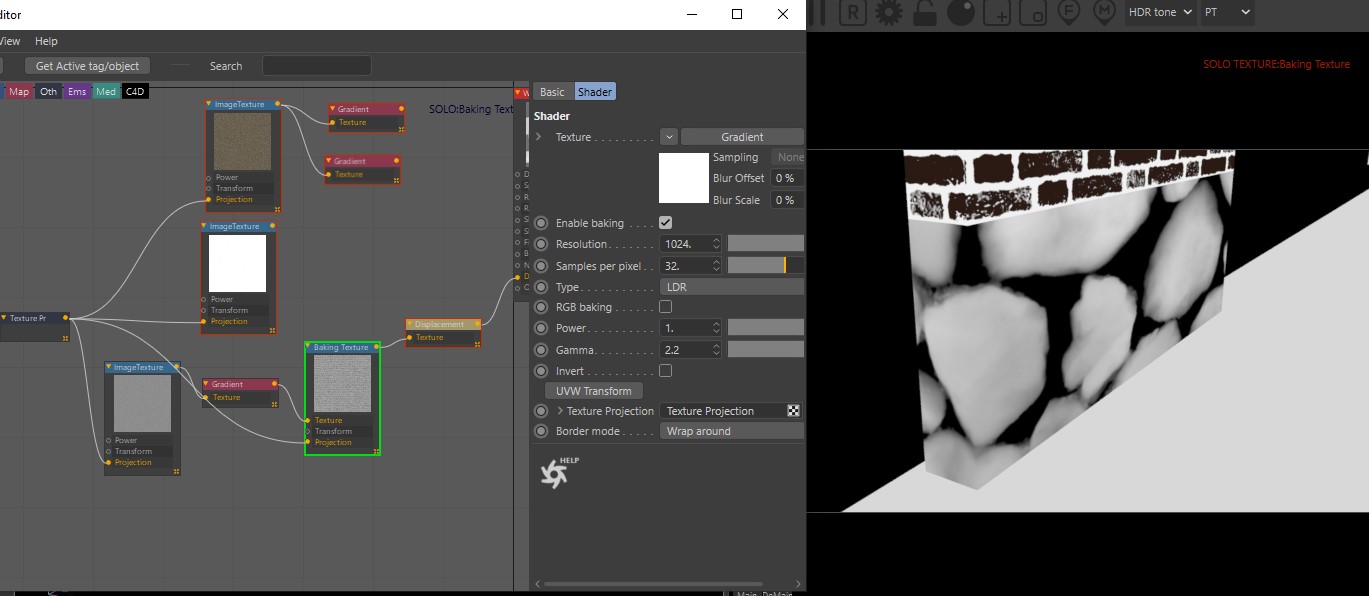Click animation dot beside Power

click(541, 328)
